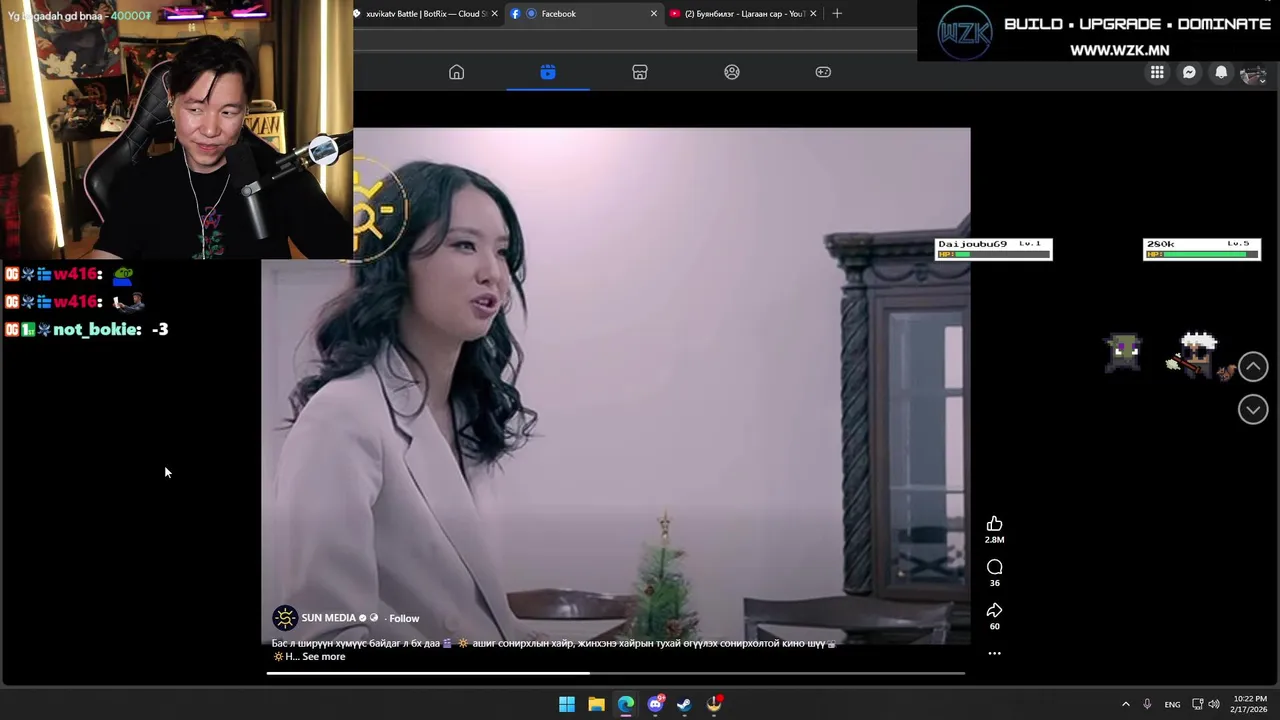Close the YouTube browser tab
This screenshot has height=720, width=1280.
813,14
